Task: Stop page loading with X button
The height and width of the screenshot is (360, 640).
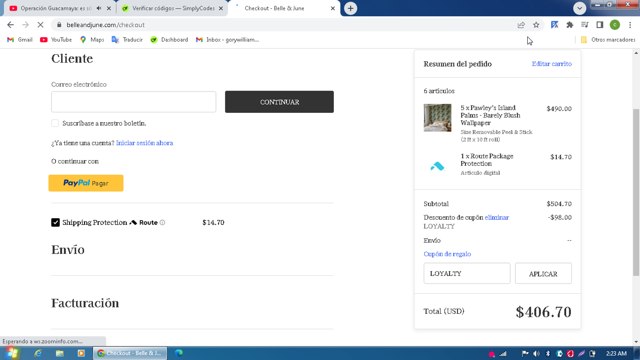Action: click(x=40, y=25)
